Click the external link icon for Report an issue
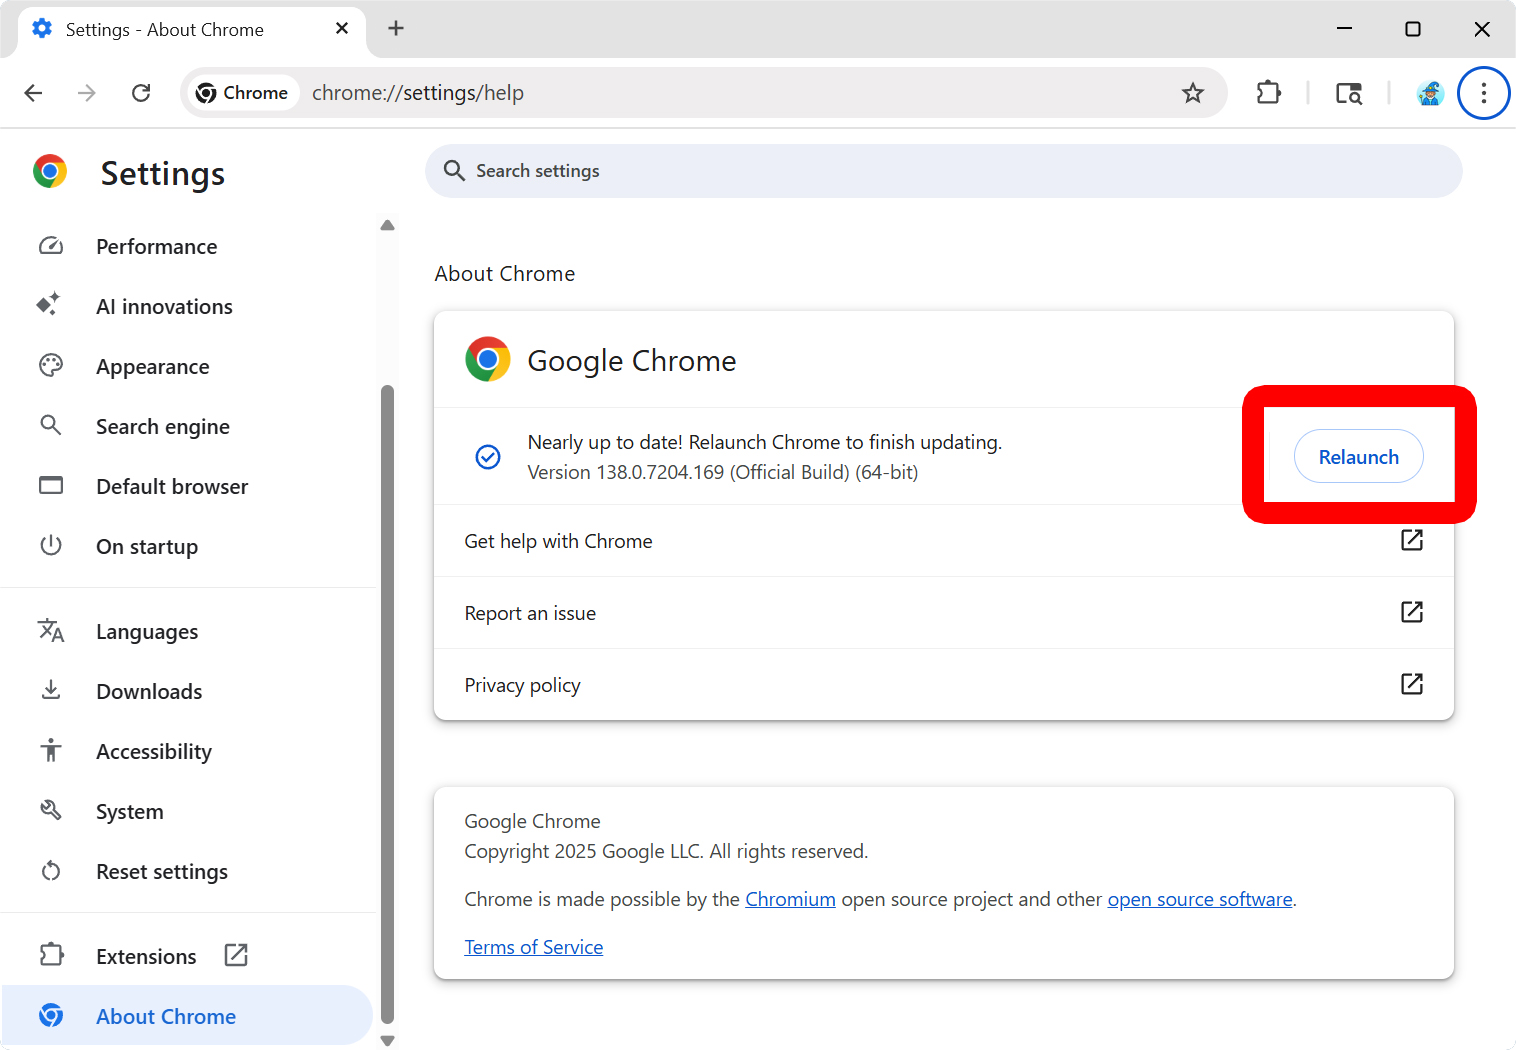 click(1411, 612)
